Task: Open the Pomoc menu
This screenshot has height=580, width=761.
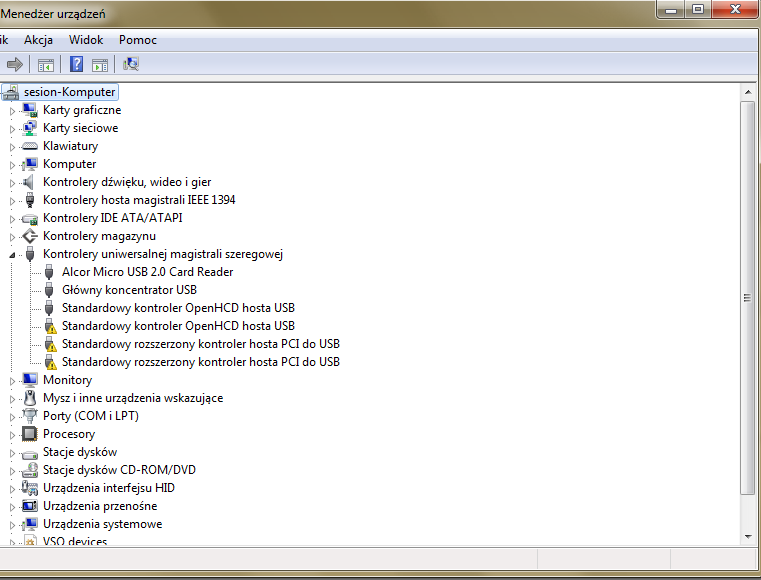Action: point(138,40)
